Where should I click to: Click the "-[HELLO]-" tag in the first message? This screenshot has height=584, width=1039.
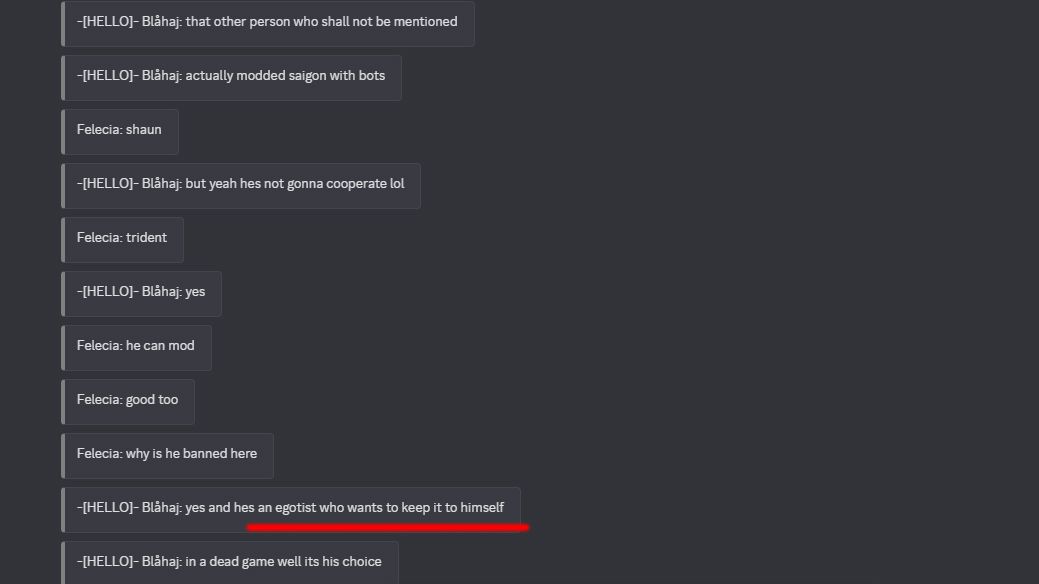(x=107, y=22)
